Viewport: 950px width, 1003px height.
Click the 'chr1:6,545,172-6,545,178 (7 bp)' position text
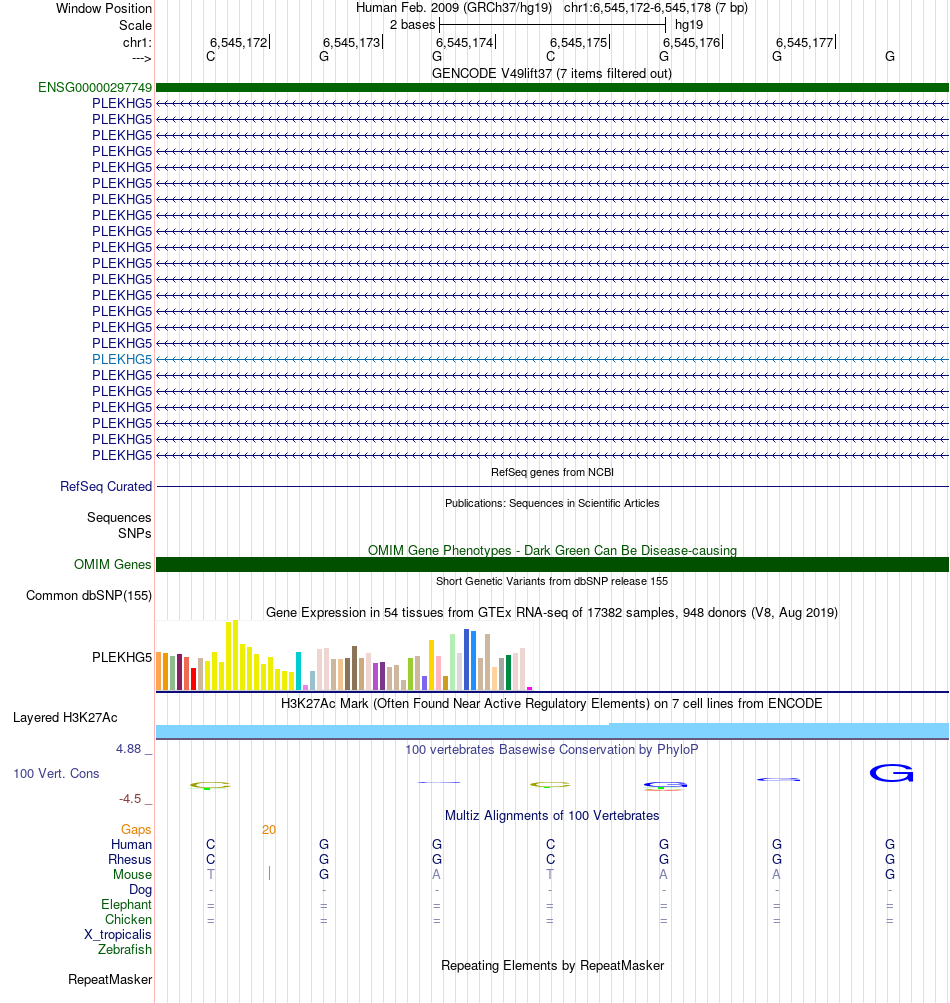tap(656, 8)
